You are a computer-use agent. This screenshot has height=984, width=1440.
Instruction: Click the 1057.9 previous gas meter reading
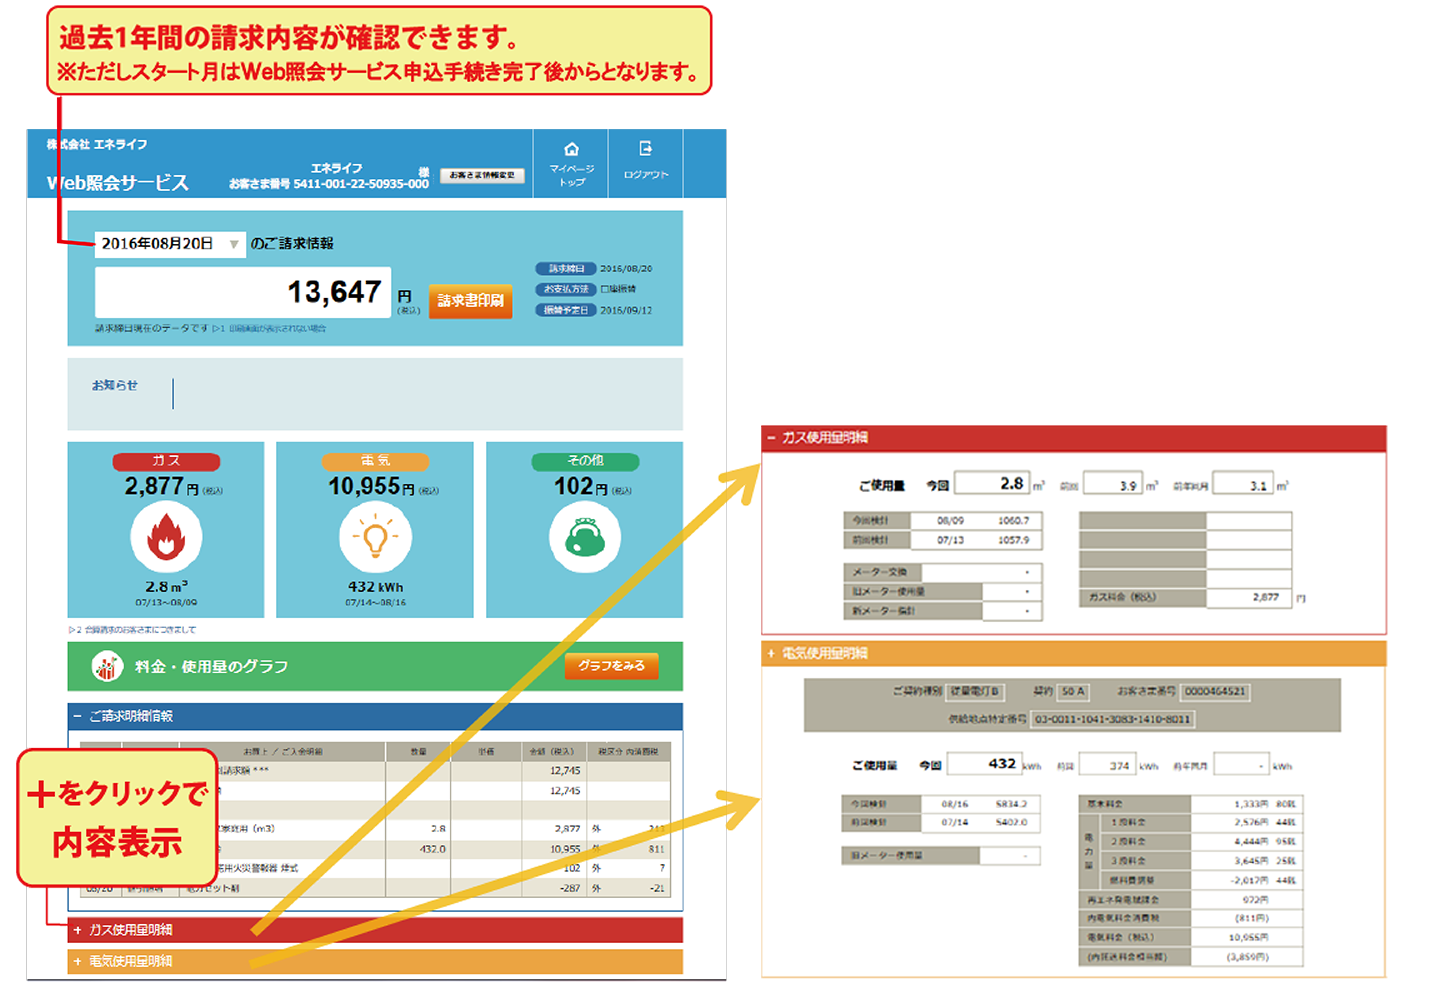pyautogui.click(x=1013, y=540)
